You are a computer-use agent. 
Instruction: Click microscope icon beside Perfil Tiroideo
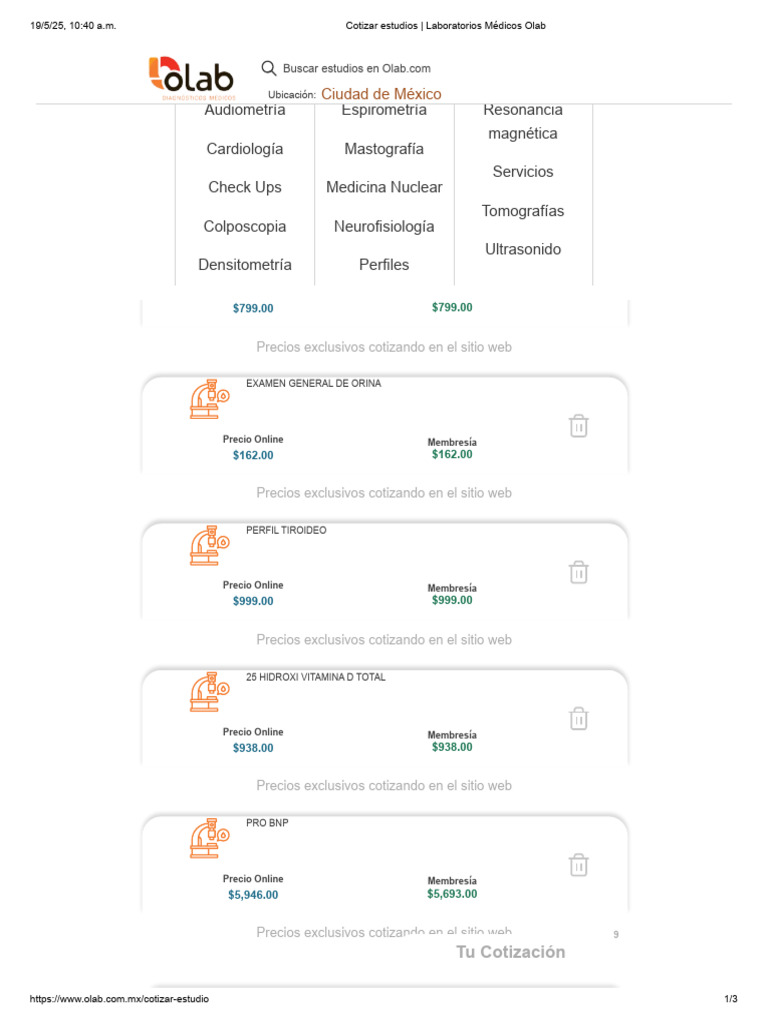tap(210, 545)
